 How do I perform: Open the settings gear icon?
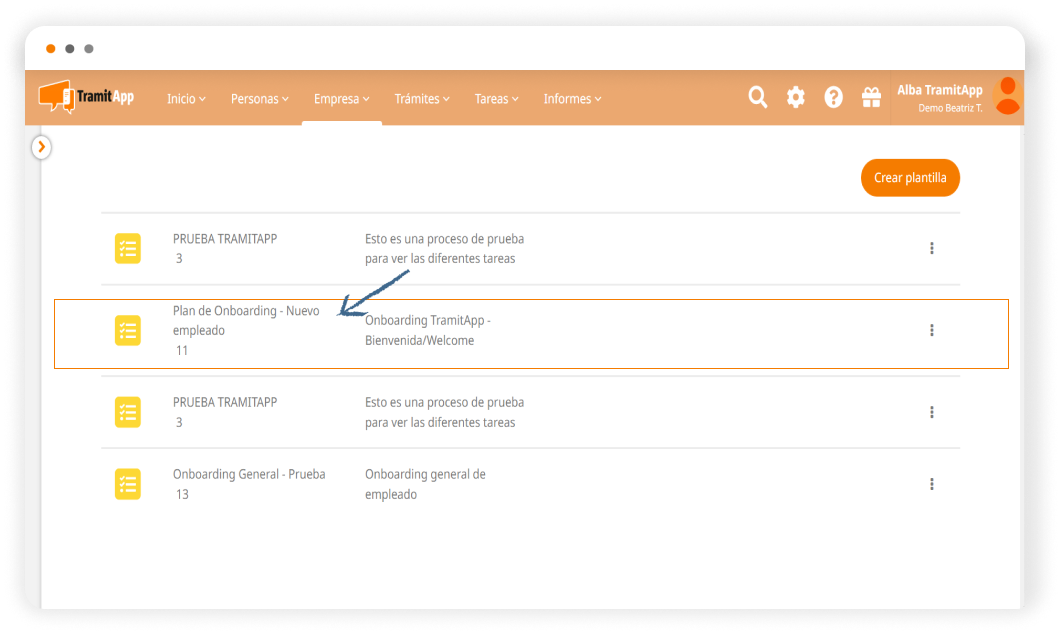click(x=795, y=97)
